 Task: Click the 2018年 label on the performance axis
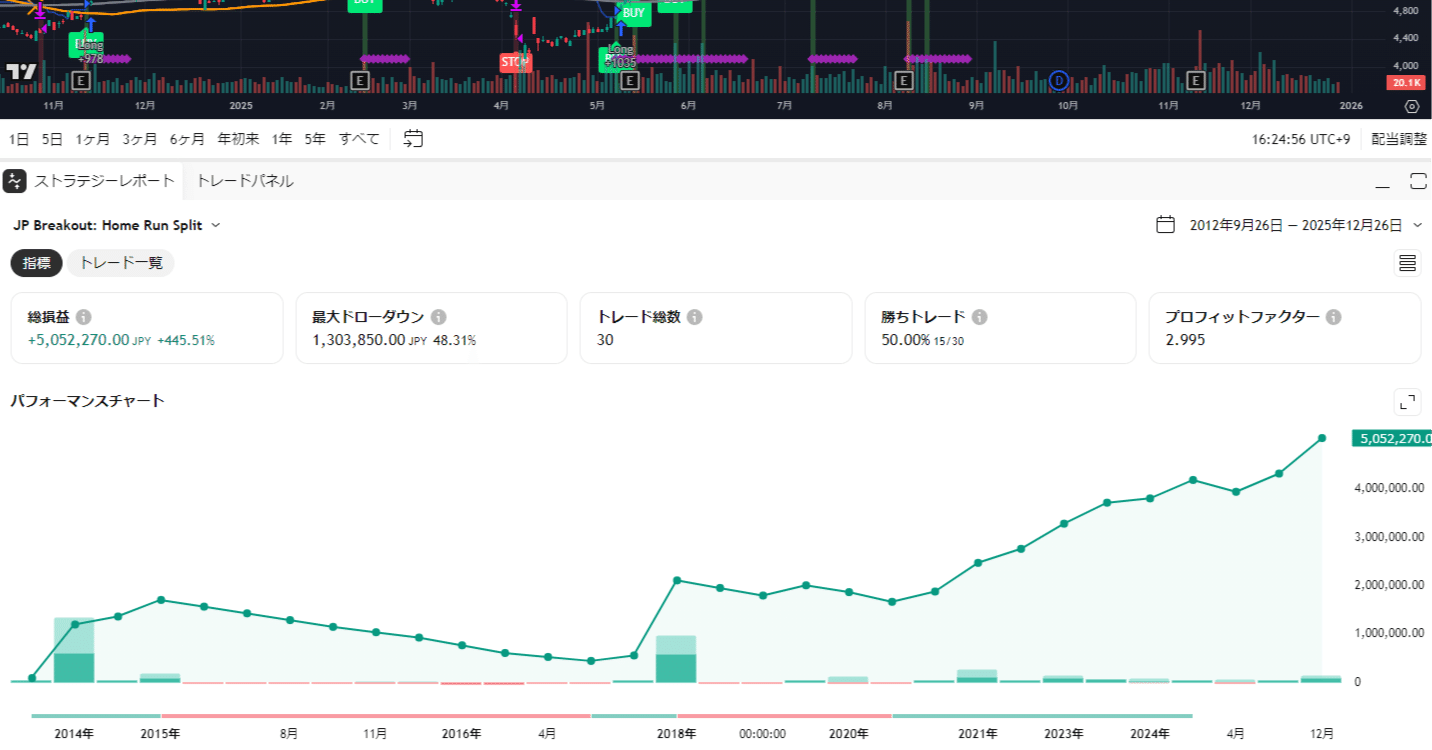(x=676, y=733)
